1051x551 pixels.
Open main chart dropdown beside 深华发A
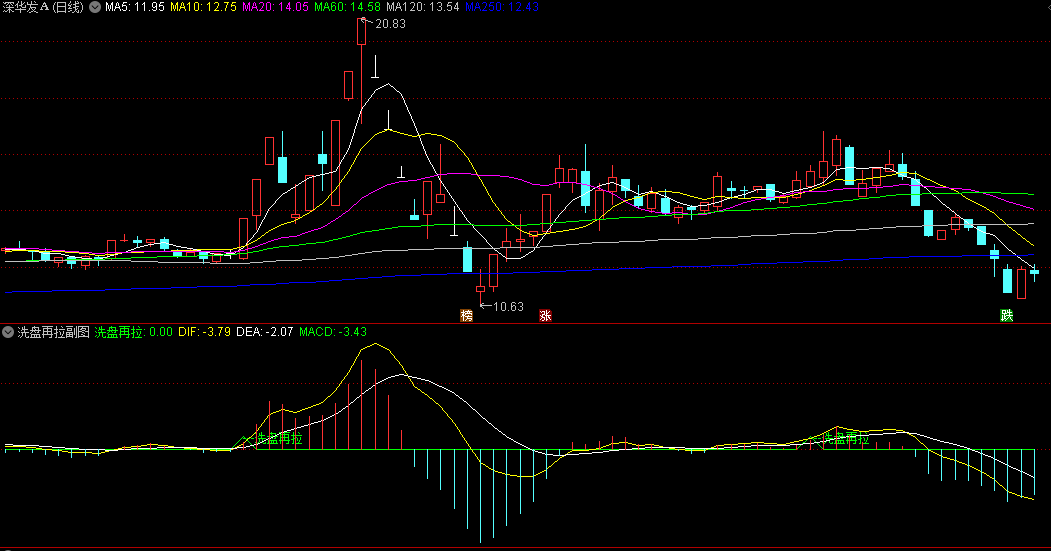coord(94,7)
